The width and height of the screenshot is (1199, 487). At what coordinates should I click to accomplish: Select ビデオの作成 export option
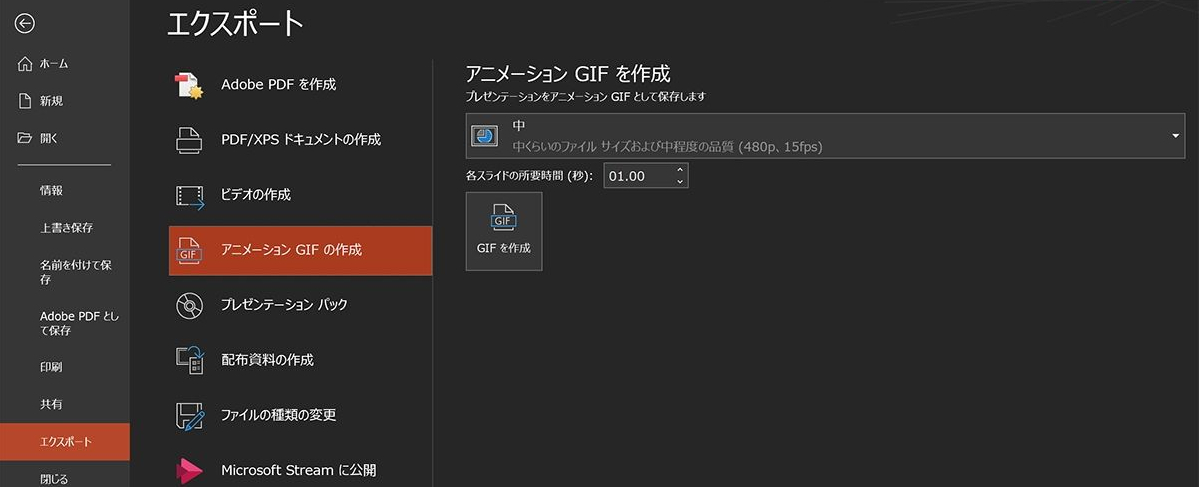tap(301, 196)
